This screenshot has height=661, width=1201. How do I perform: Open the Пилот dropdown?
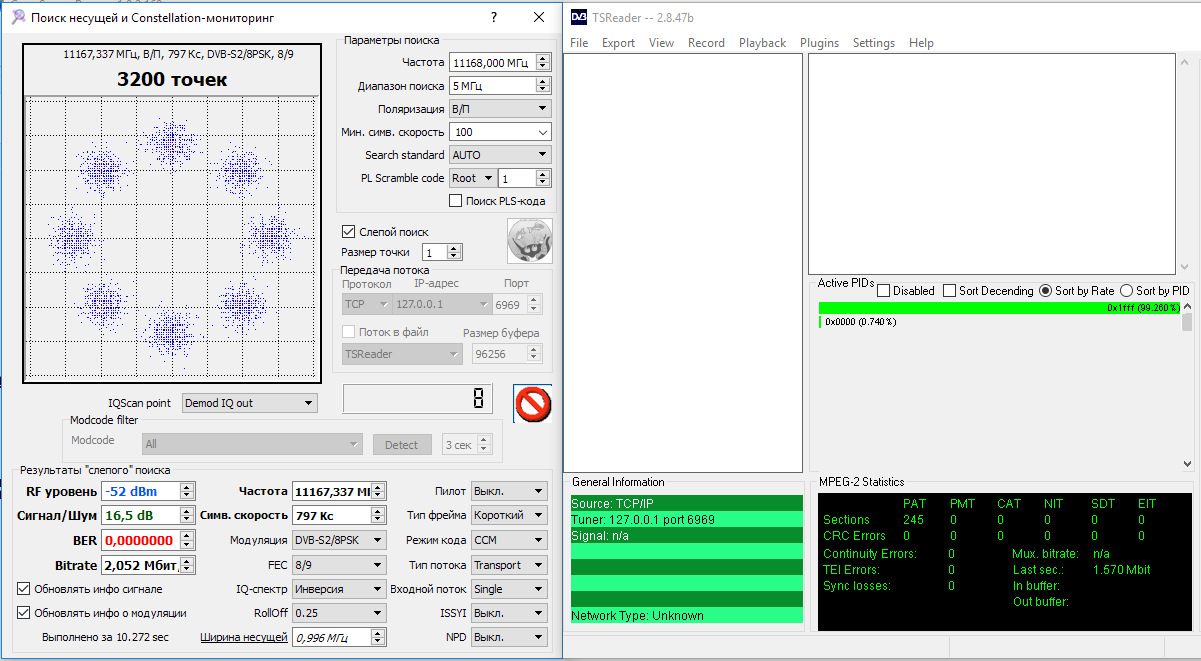[509, 491]
